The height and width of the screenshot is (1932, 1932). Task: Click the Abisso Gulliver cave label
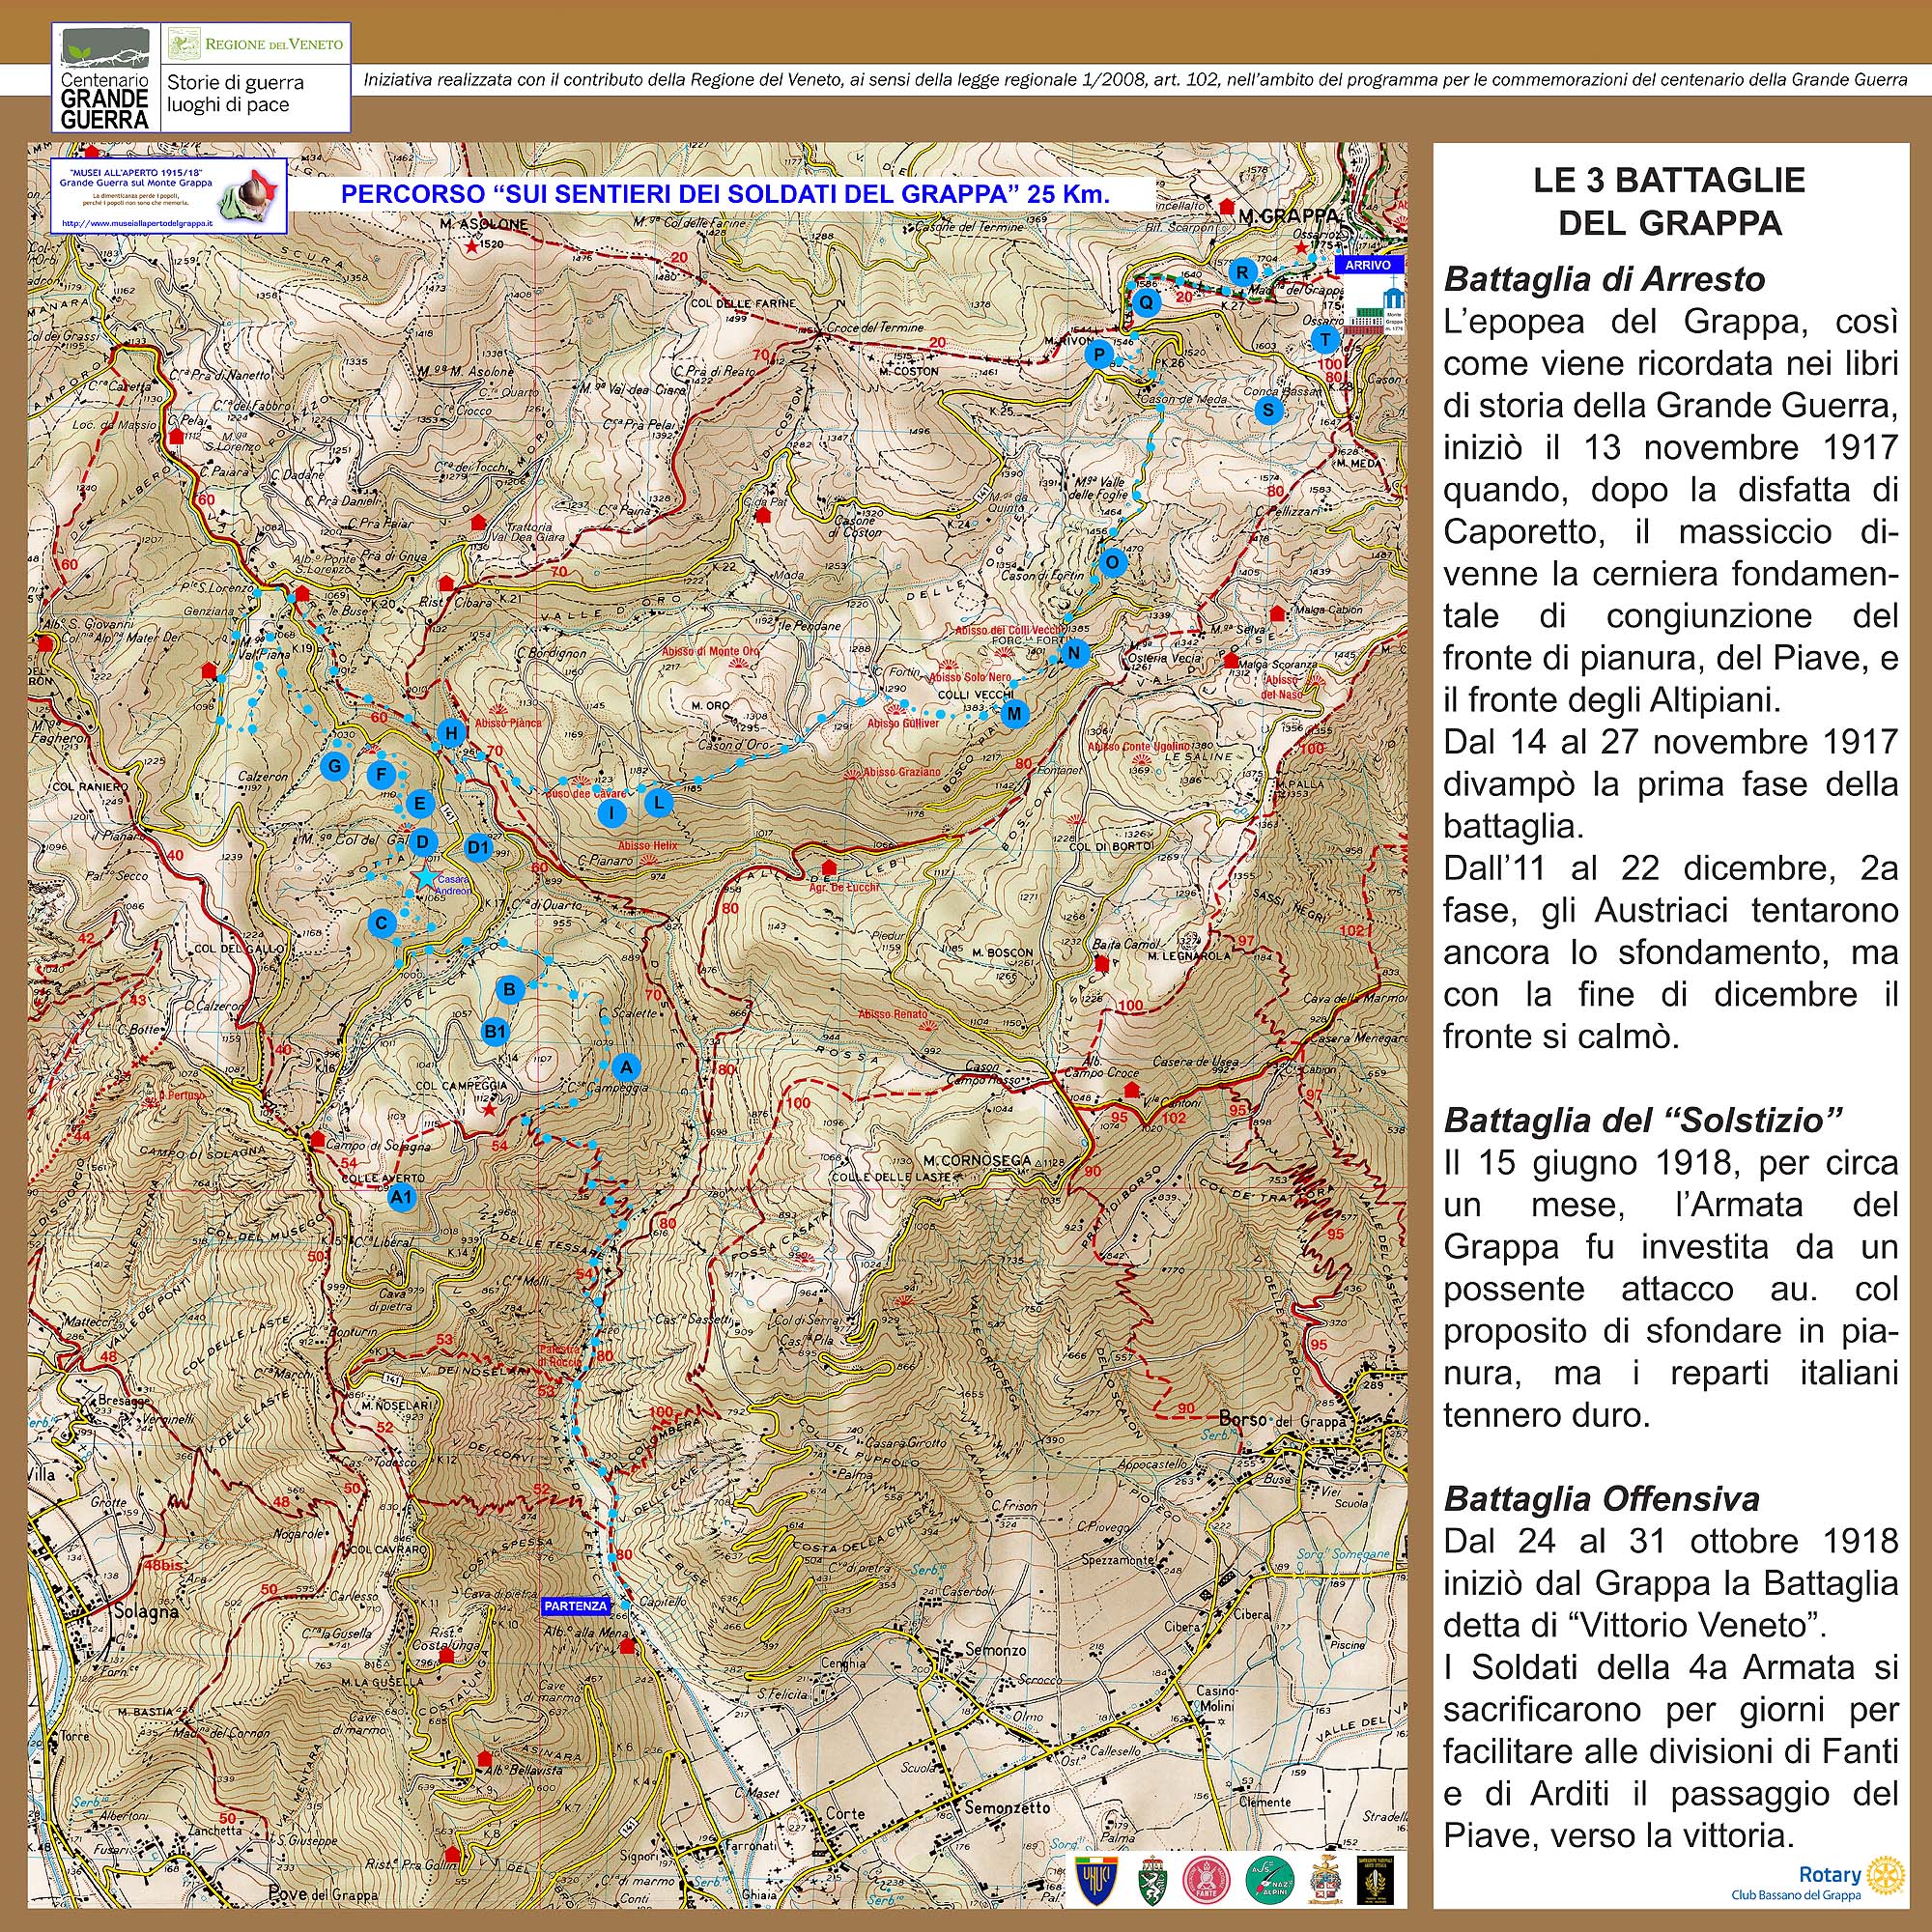903,723
